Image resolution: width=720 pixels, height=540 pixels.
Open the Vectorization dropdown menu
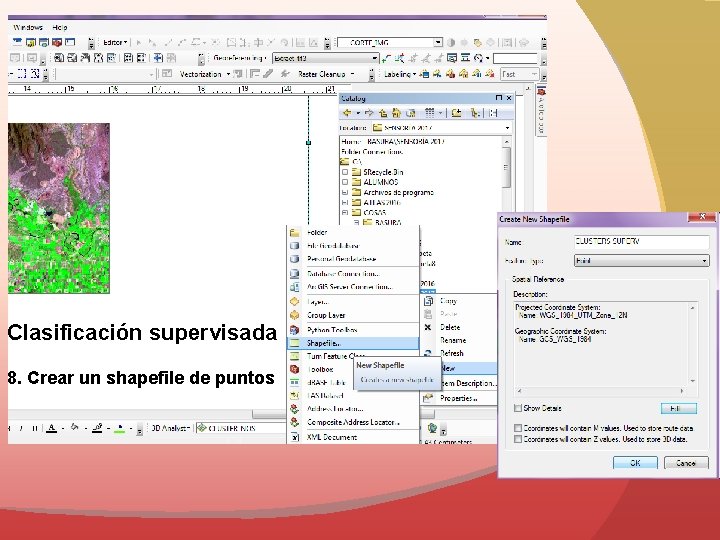[x=204, y=74]
